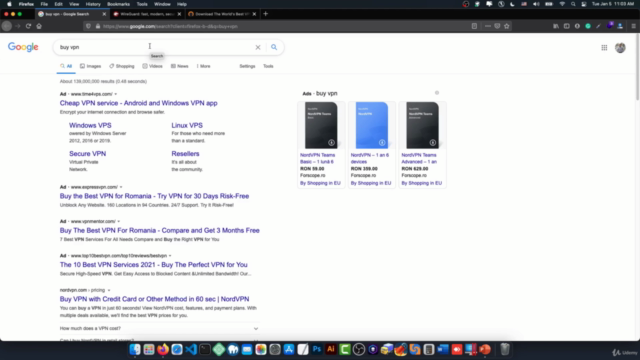
Task: Open the More search filters menu
Action: pos(203,66)
